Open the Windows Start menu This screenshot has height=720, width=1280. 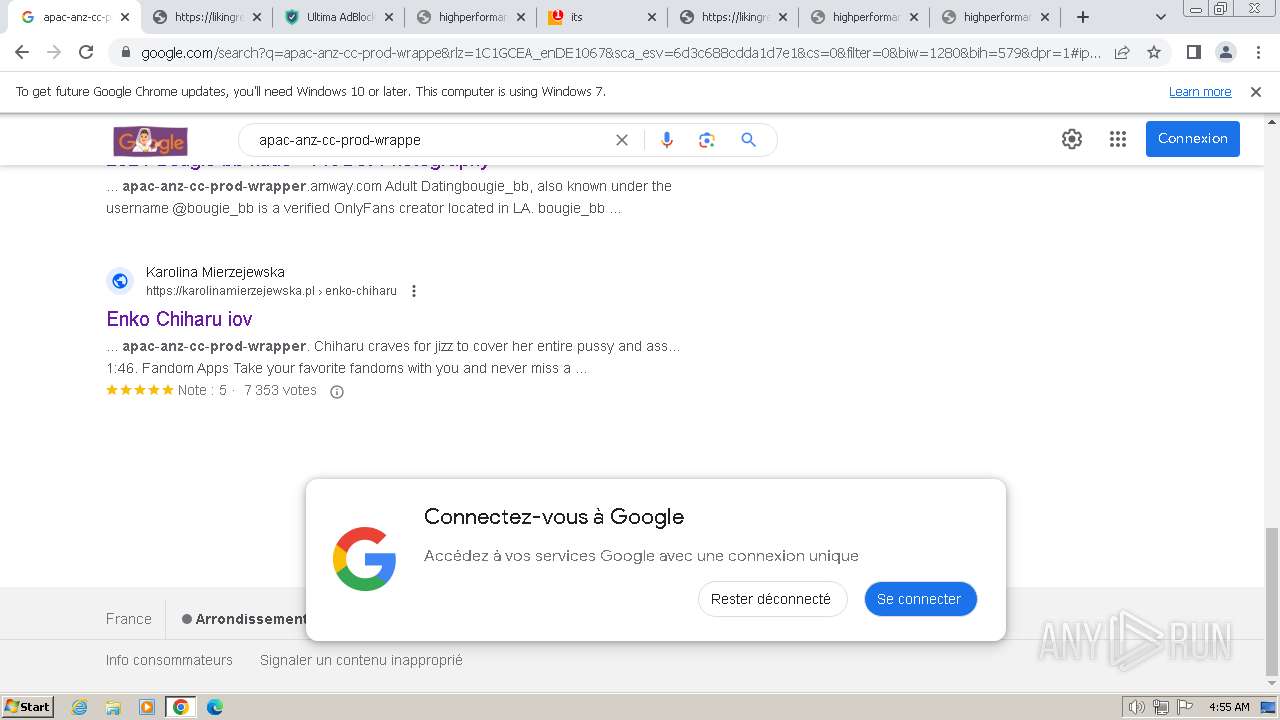pos(27,707)
